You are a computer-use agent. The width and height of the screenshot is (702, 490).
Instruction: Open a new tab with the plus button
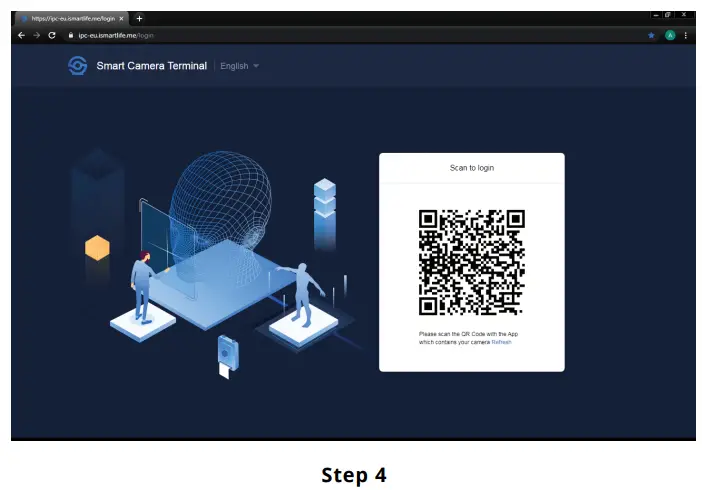click(x=139, y=18)
